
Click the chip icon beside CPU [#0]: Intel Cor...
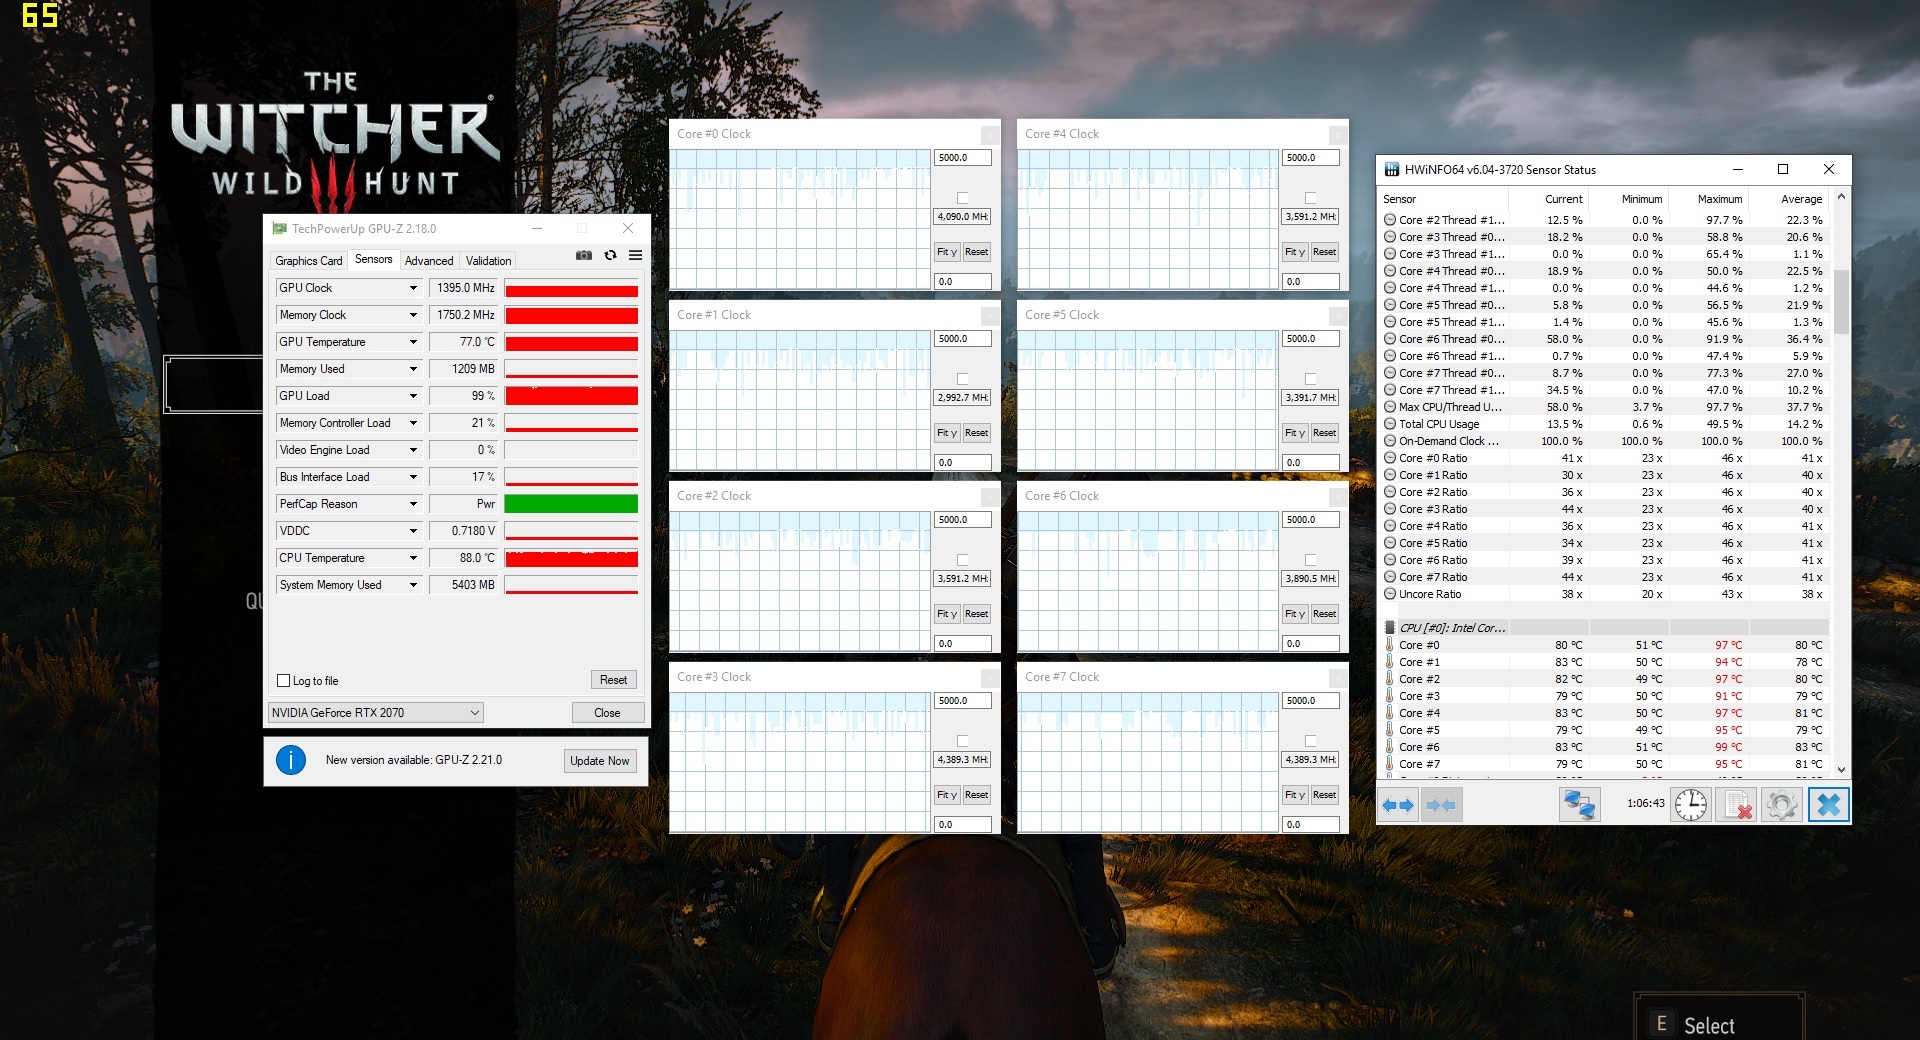[x=1389, y=628]
